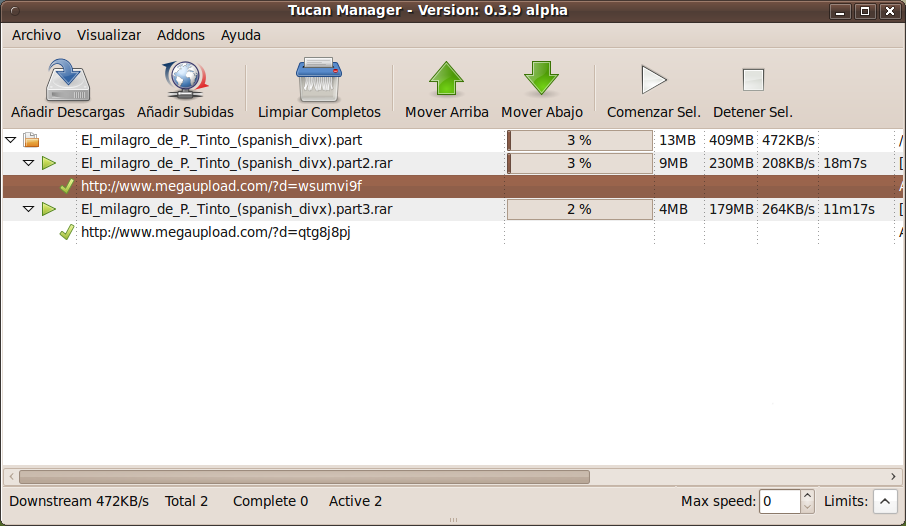This screenshot has height=526, width=906.
Task: Maximize the Tucan Manager window
Action: (x=865, y=11)
